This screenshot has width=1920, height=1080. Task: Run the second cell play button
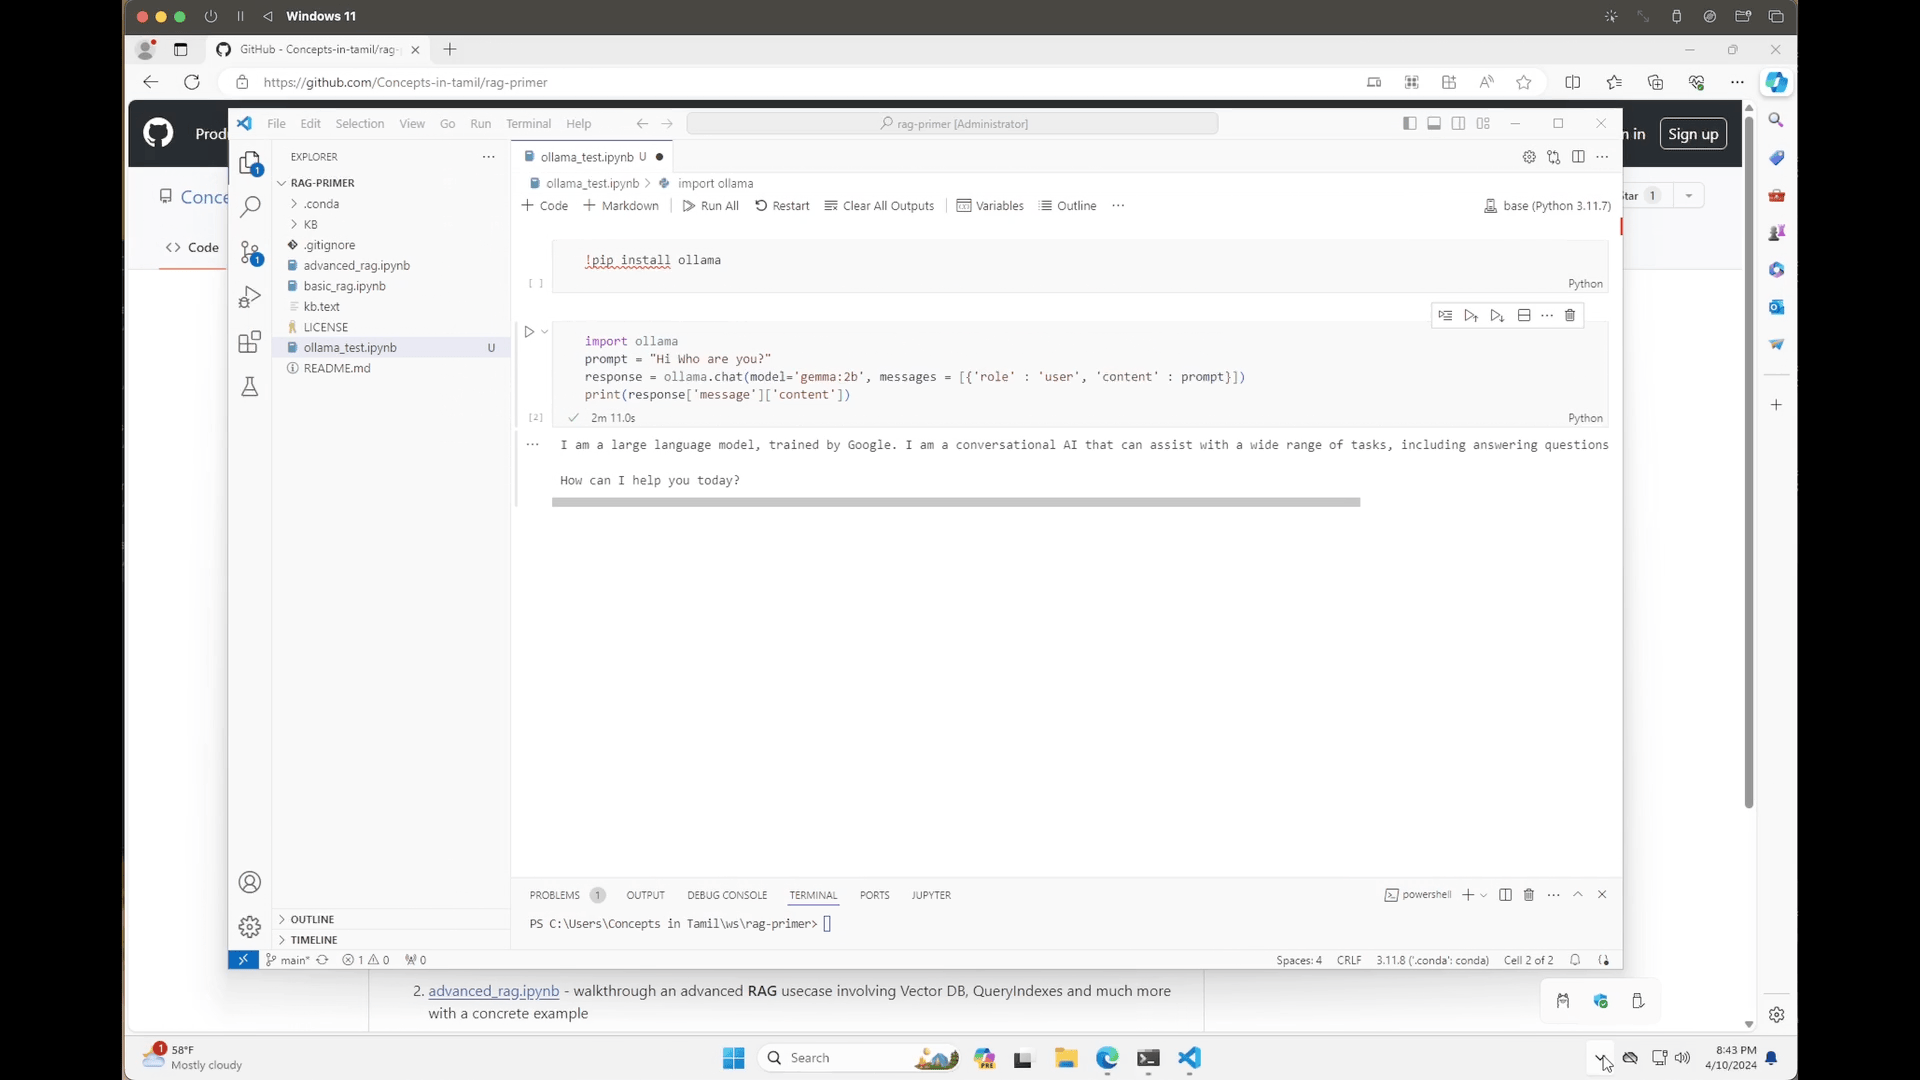(529, 332)
